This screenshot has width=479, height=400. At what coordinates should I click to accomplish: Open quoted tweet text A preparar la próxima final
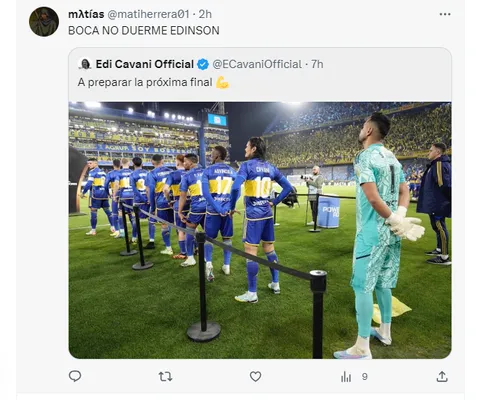(145, 82)
